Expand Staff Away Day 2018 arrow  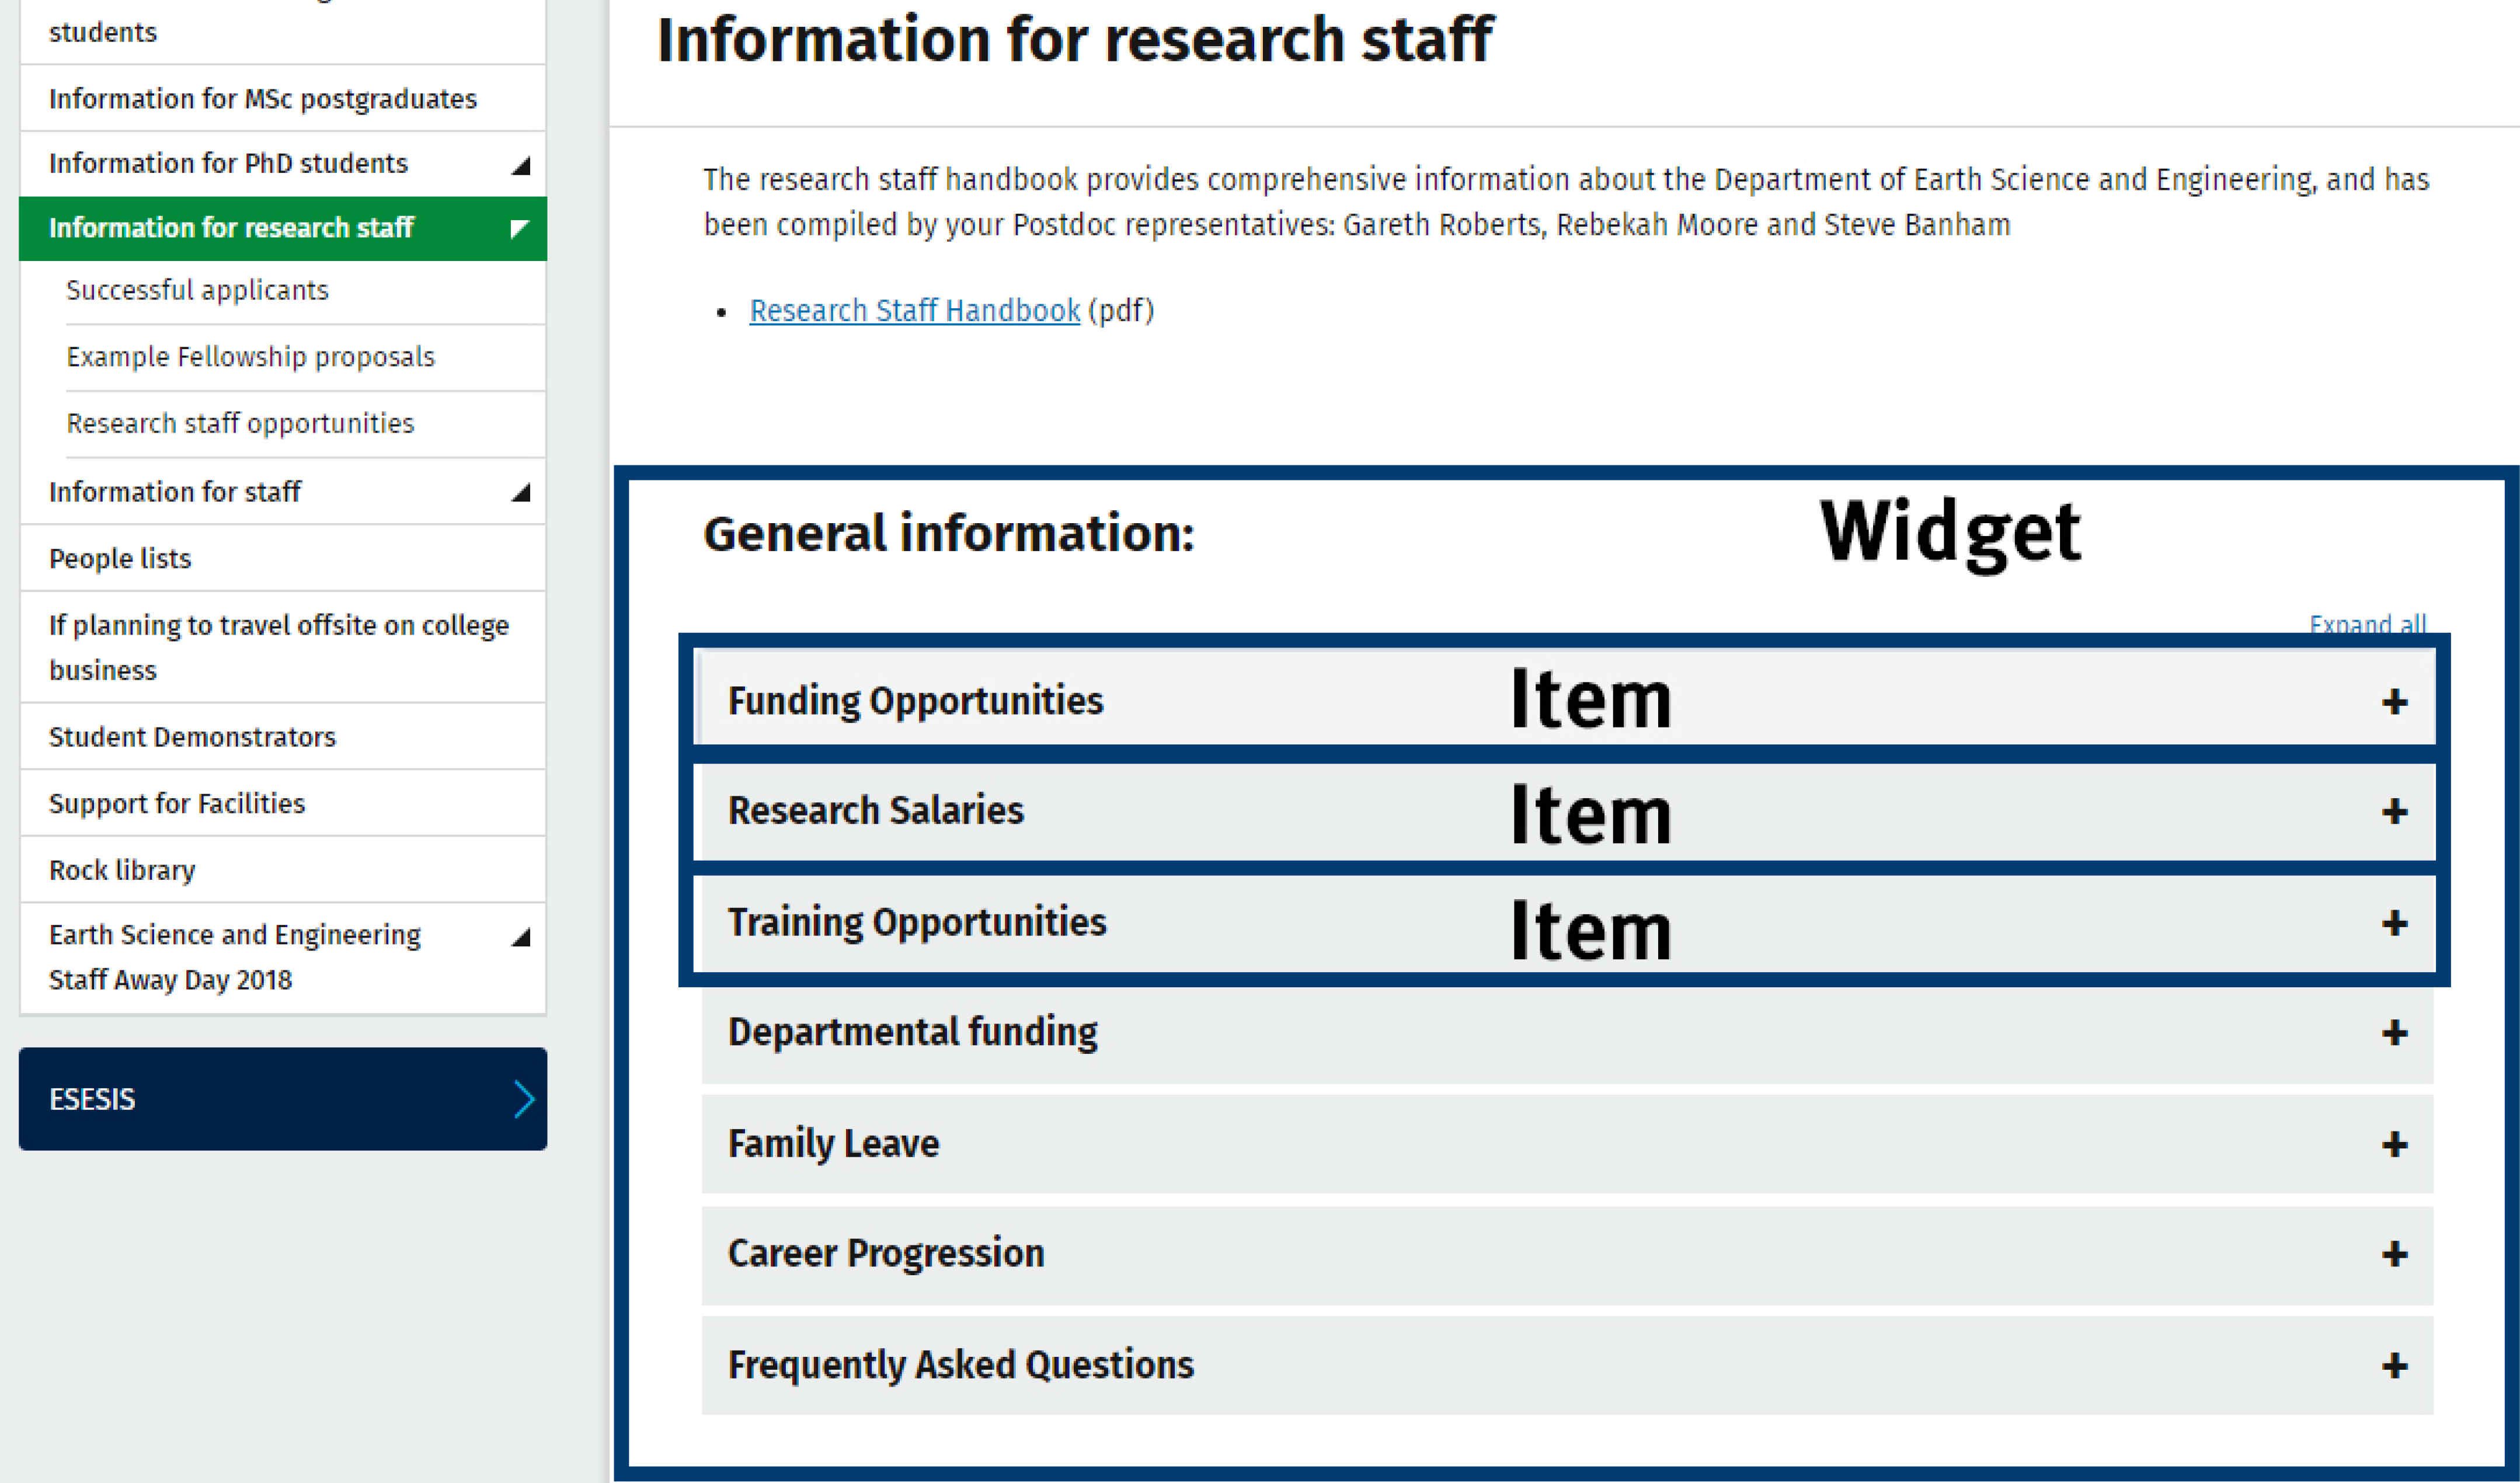click(x=520, y=937)
